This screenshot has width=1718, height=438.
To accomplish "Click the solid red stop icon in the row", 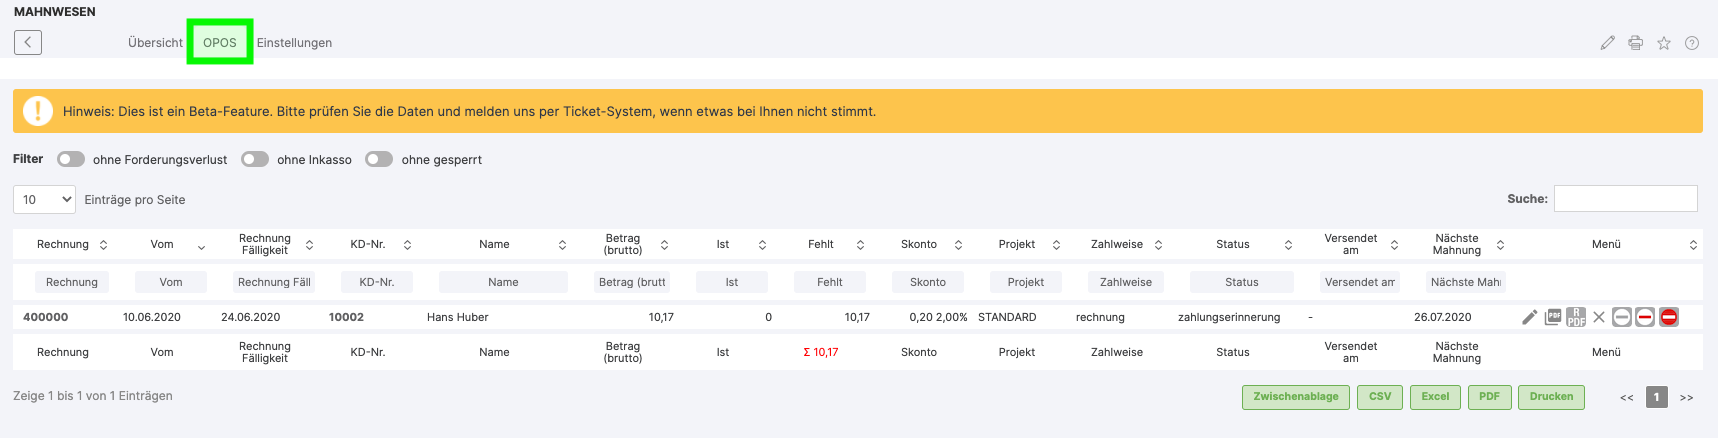I will (x=1669, y=317).
